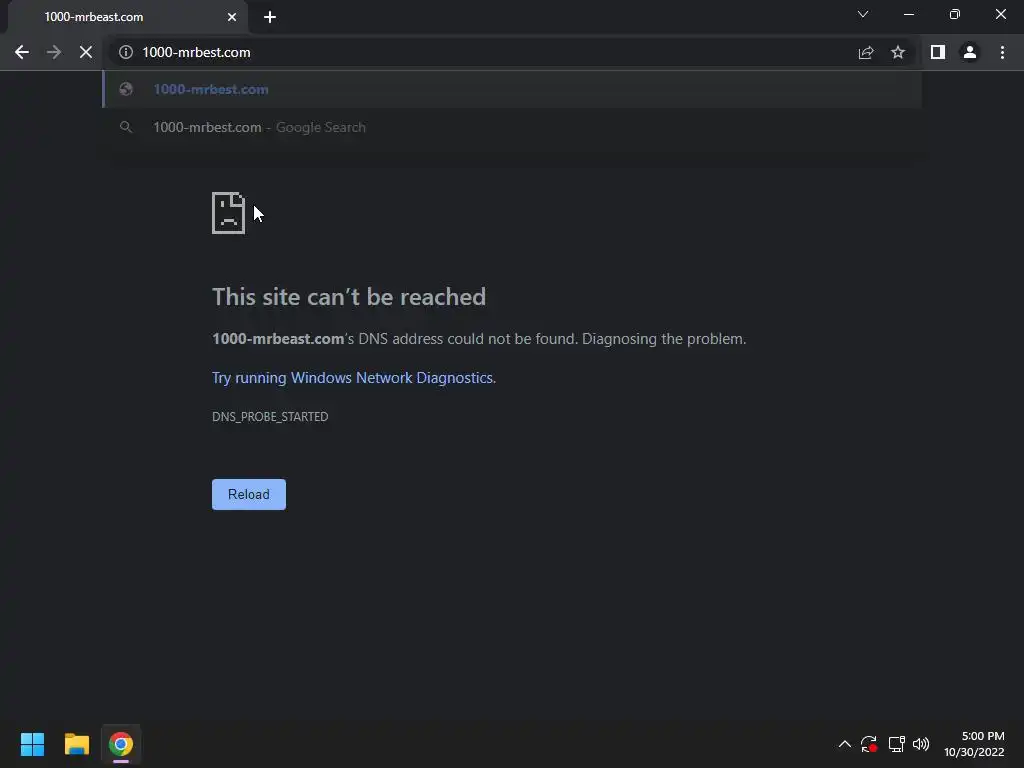Restore down the Chrome window
This screenshot has width=1024, height=768.
(955, 14)
